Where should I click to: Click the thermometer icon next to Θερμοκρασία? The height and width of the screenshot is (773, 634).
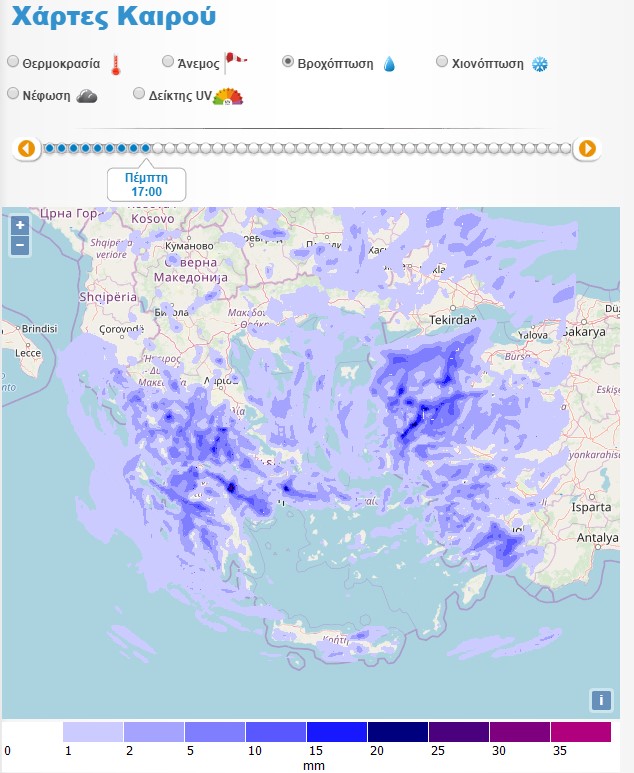(x=116, y=65)
